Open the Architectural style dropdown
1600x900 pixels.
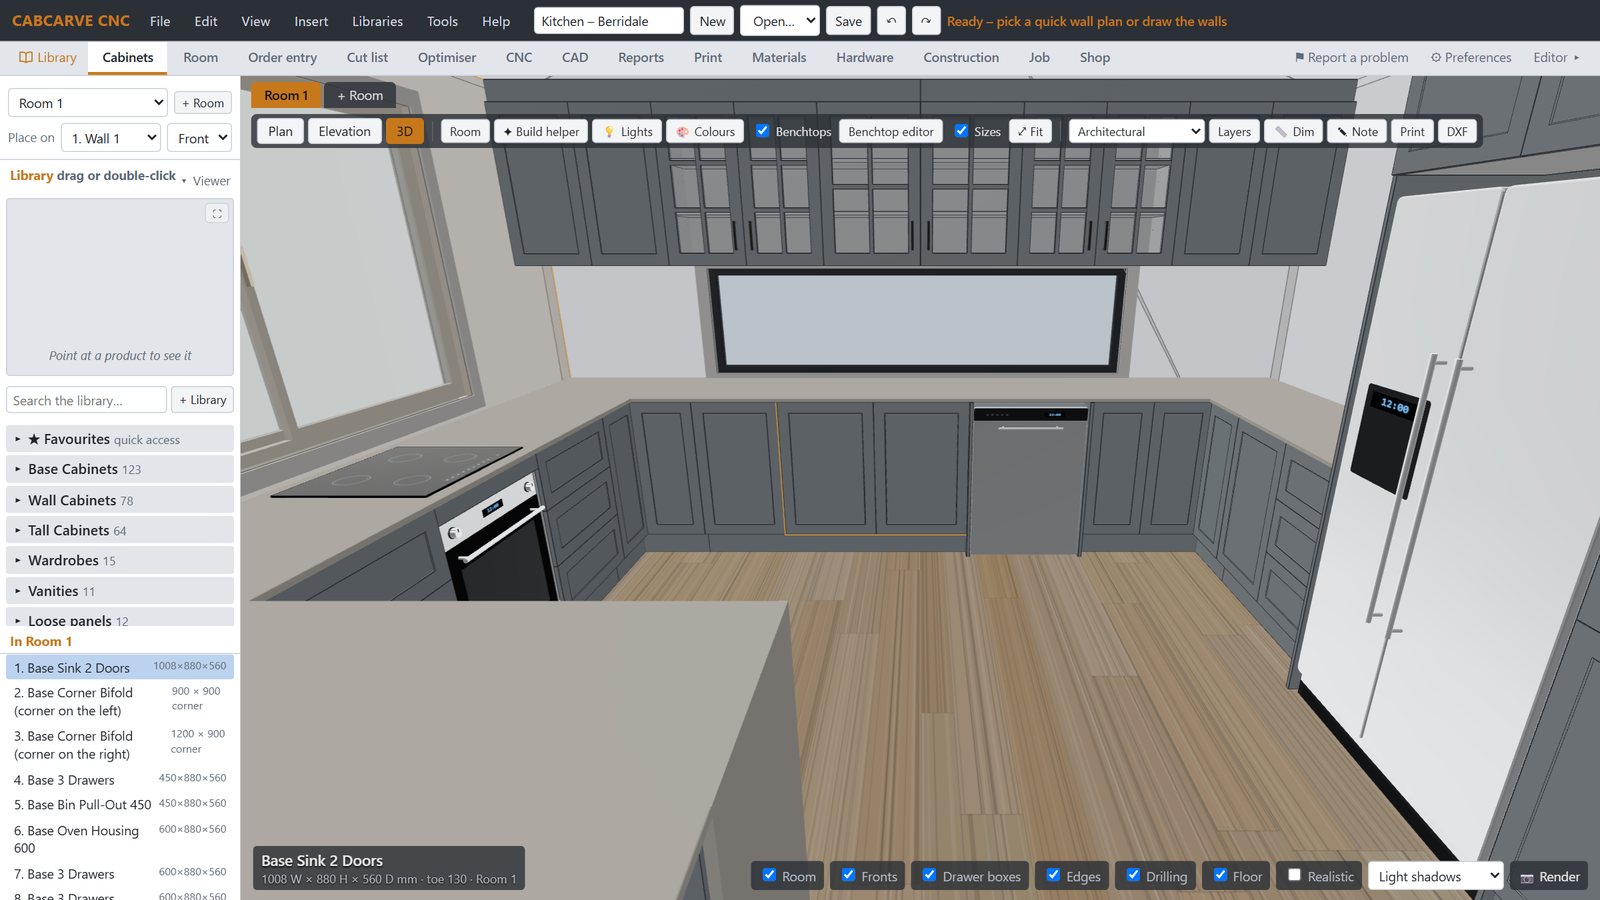point(1136,131)
